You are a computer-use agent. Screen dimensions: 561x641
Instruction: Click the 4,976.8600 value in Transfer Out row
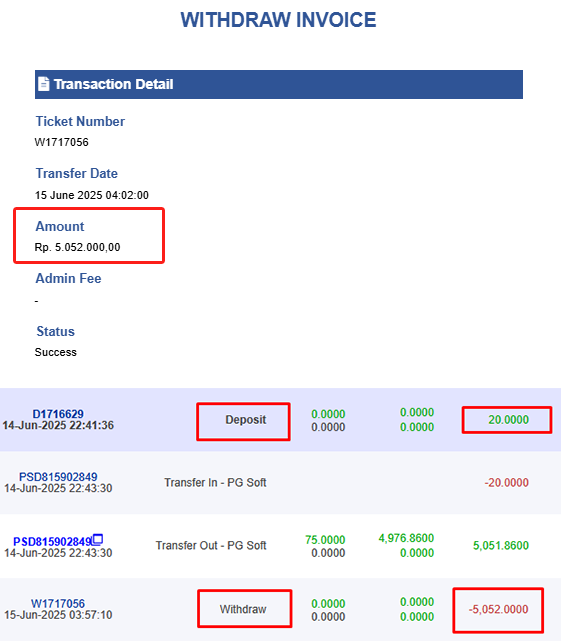406,538
